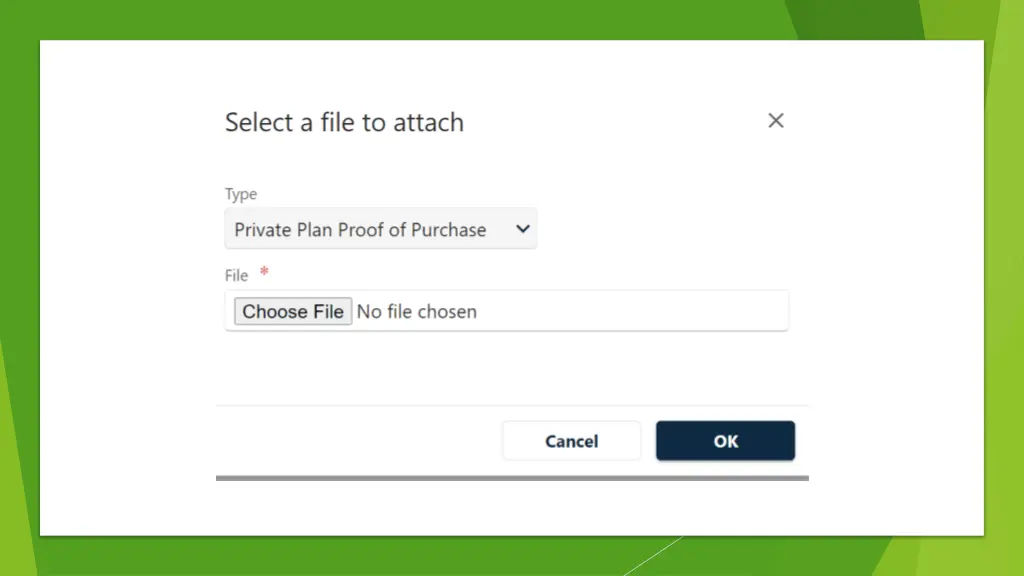
Task: Click blank space below the file input
Action: [500, 365]
